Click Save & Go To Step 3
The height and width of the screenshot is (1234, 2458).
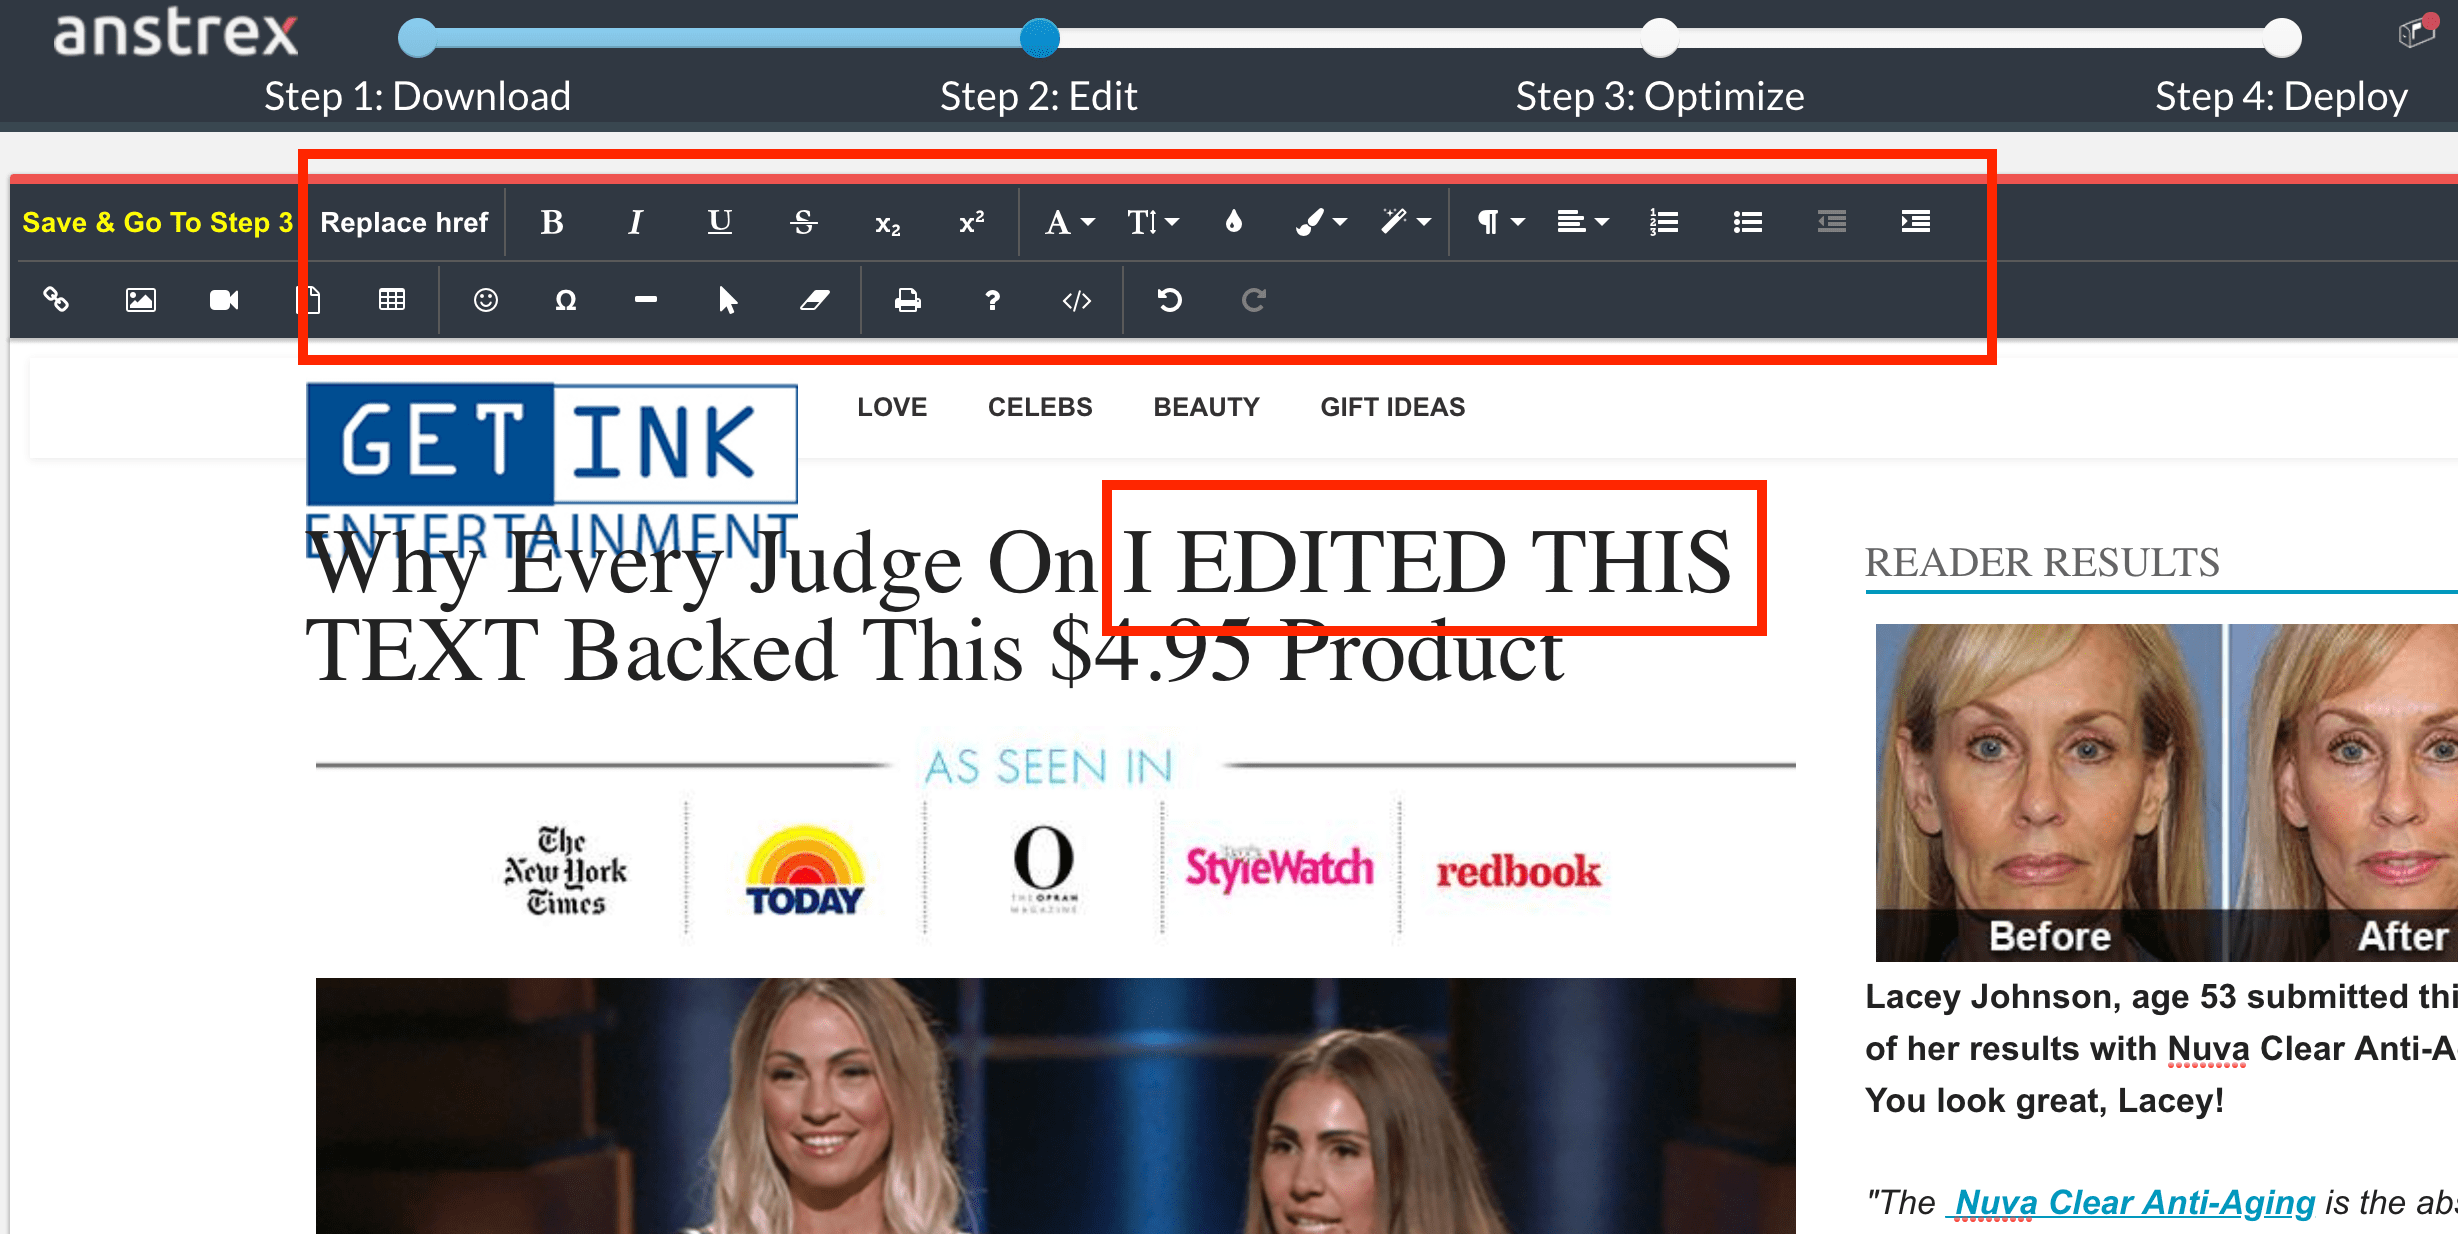158,222
